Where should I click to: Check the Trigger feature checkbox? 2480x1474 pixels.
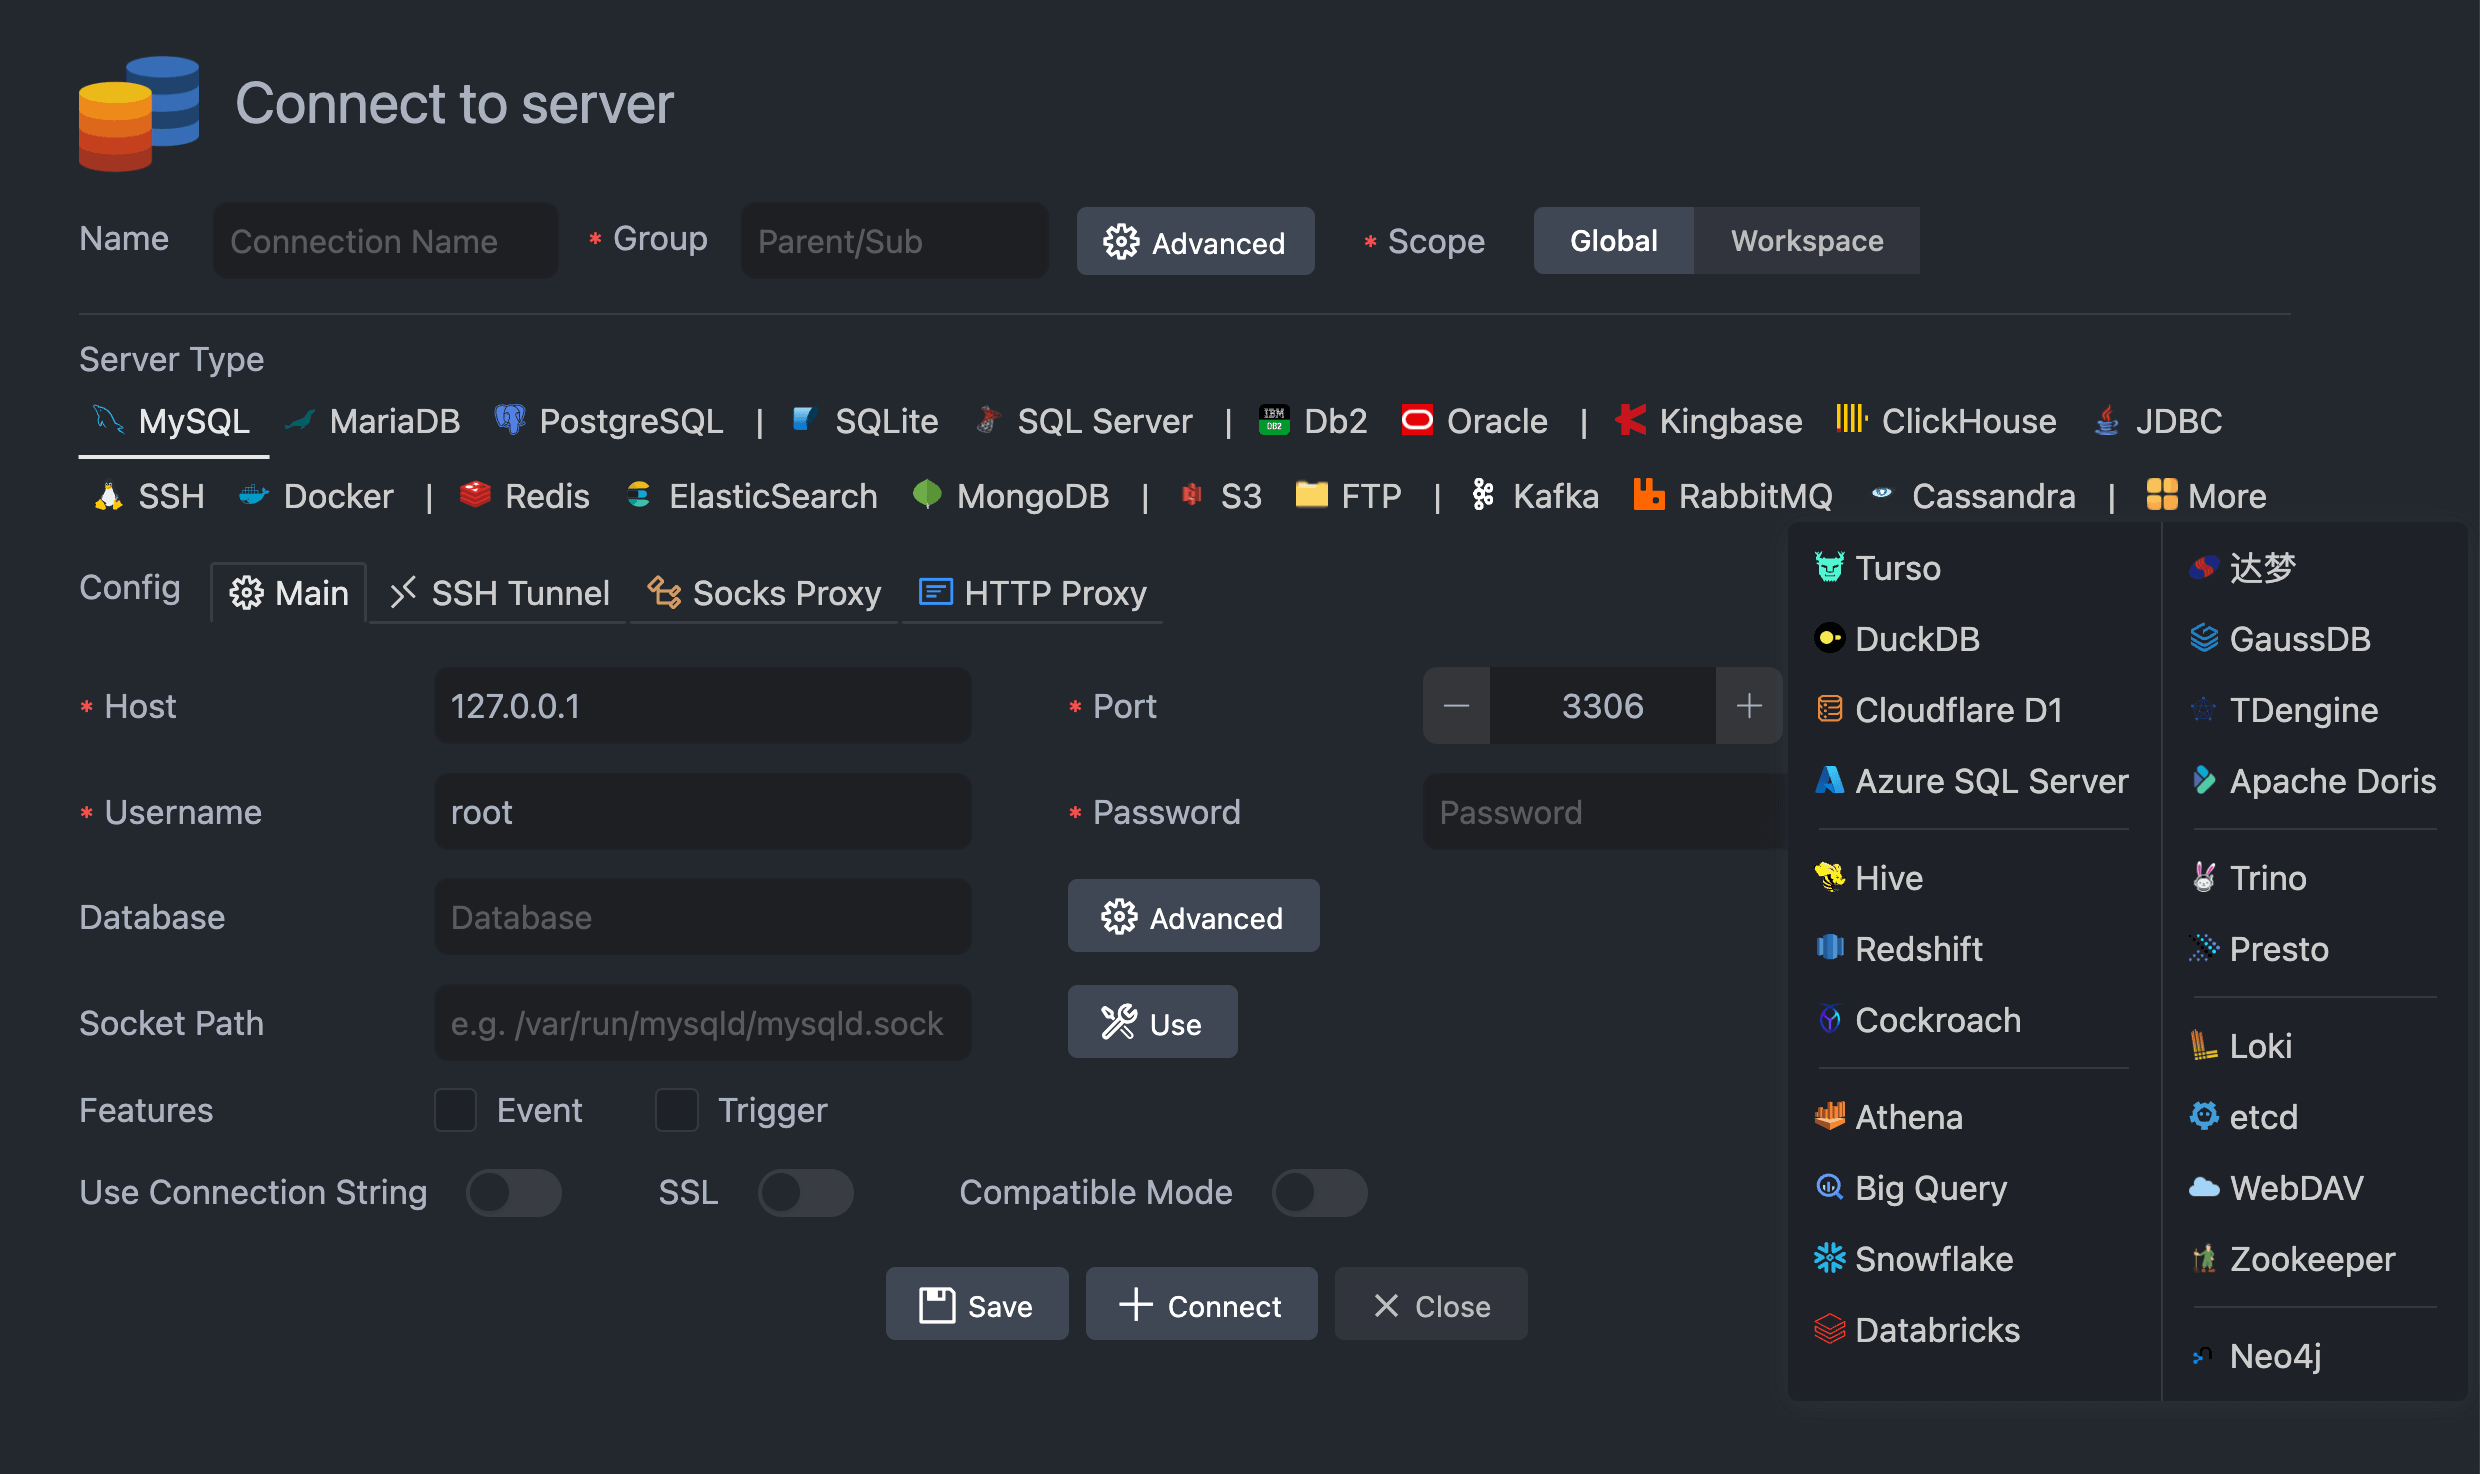pos(677,1110)
